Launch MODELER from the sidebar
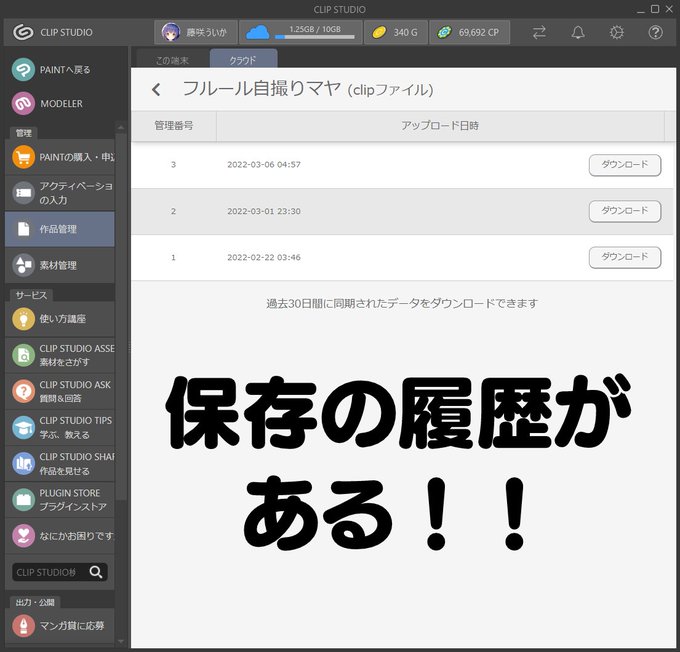Viewport: 680px width, 652px height. coord(23,103)
